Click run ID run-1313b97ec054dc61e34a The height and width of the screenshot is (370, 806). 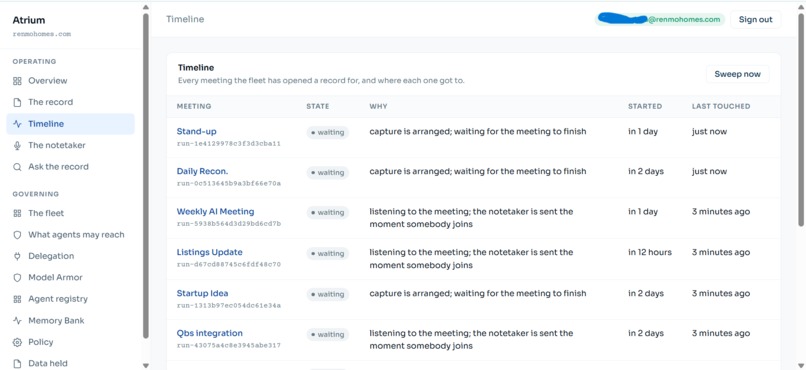pyautogui.click(x=229, y=305)
